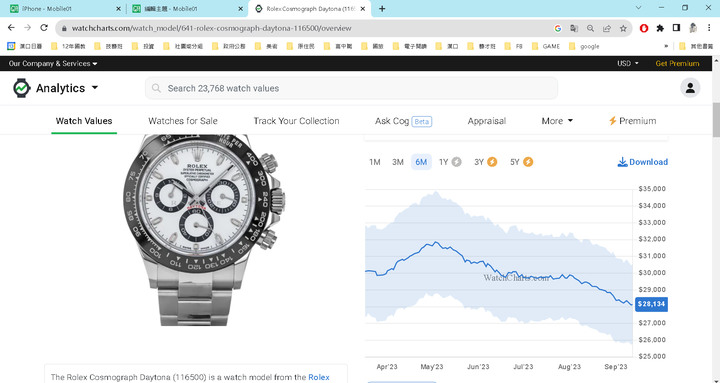Follow the Rolex link in description
720x383 pixels.
319,377
